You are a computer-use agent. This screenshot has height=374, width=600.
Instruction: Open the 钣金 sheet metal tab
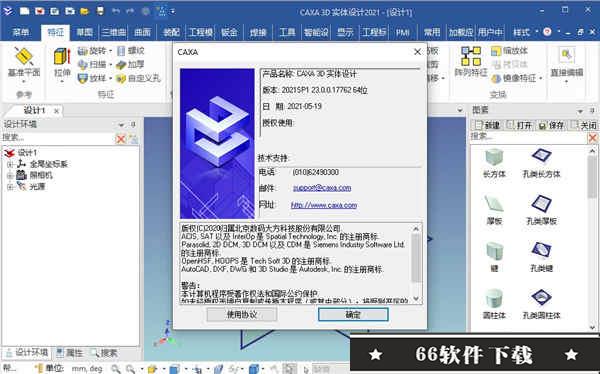click(229, 33)
